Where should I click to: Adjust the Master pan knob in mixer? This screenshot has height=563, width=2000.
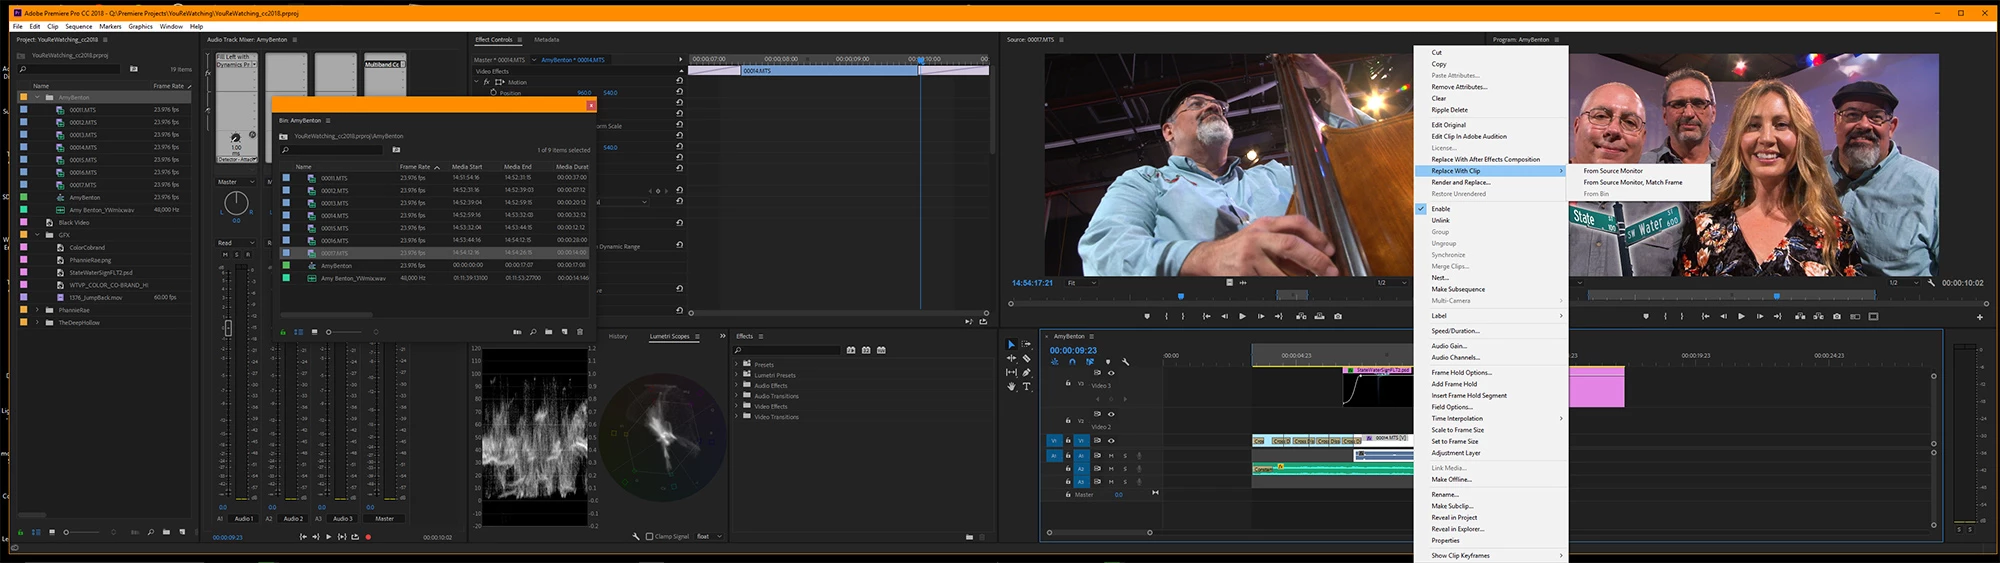(x=236, y=203)
